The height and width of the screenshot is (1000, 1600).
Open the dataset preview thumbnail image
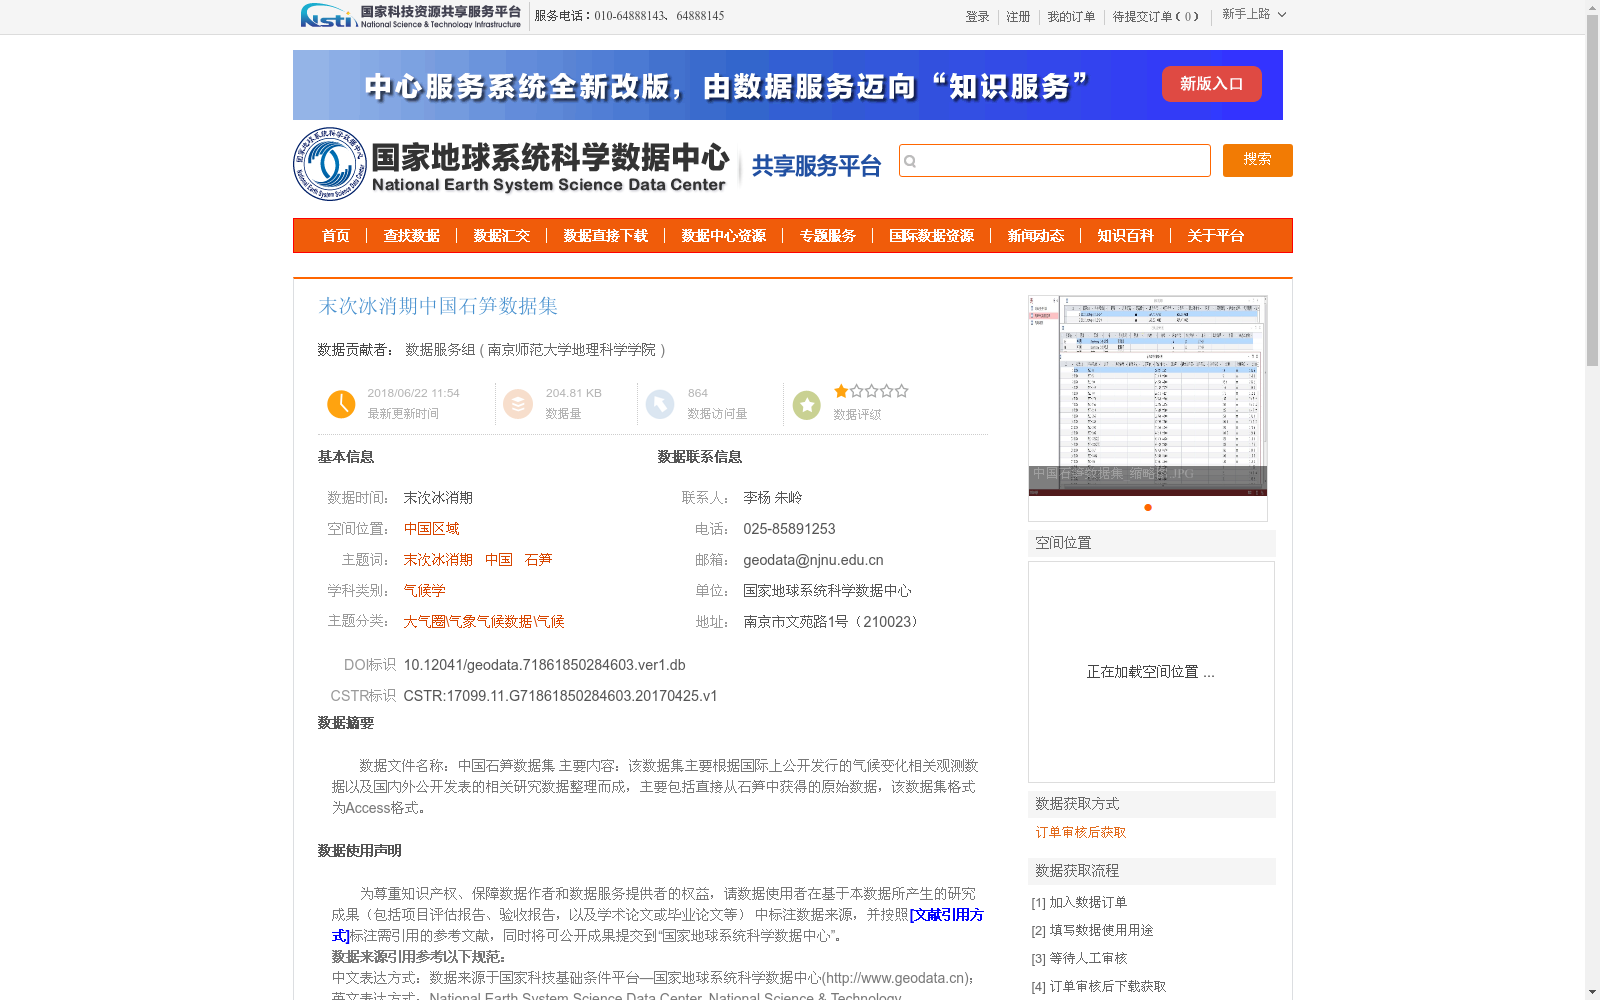(x=1148, y=395)
